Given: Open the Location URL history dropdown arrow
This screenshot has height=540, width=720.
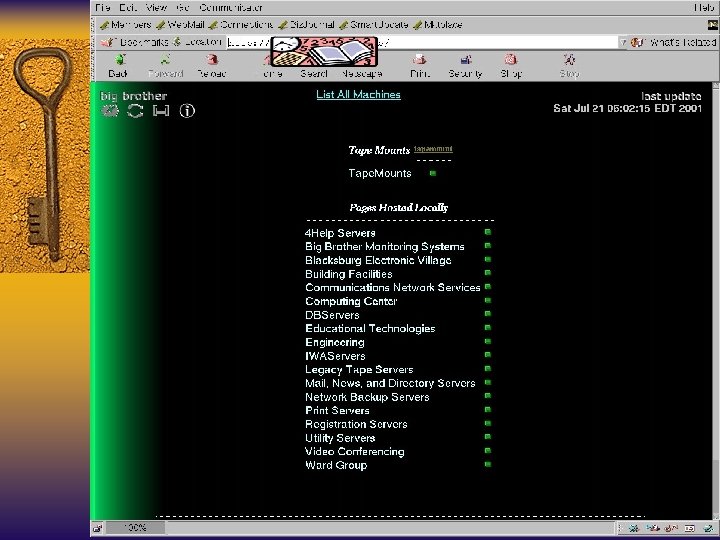Looking at the screenshot, I should pos(623,42).
